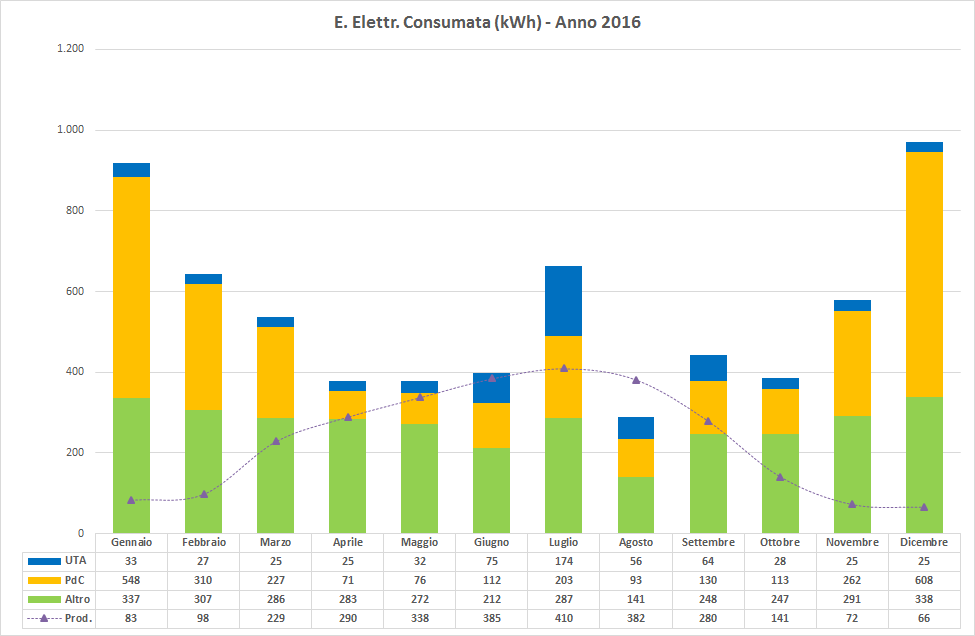Click the Prod. triangle marker at Marzo
Screen dimensions: 975x636
[276, 441]
